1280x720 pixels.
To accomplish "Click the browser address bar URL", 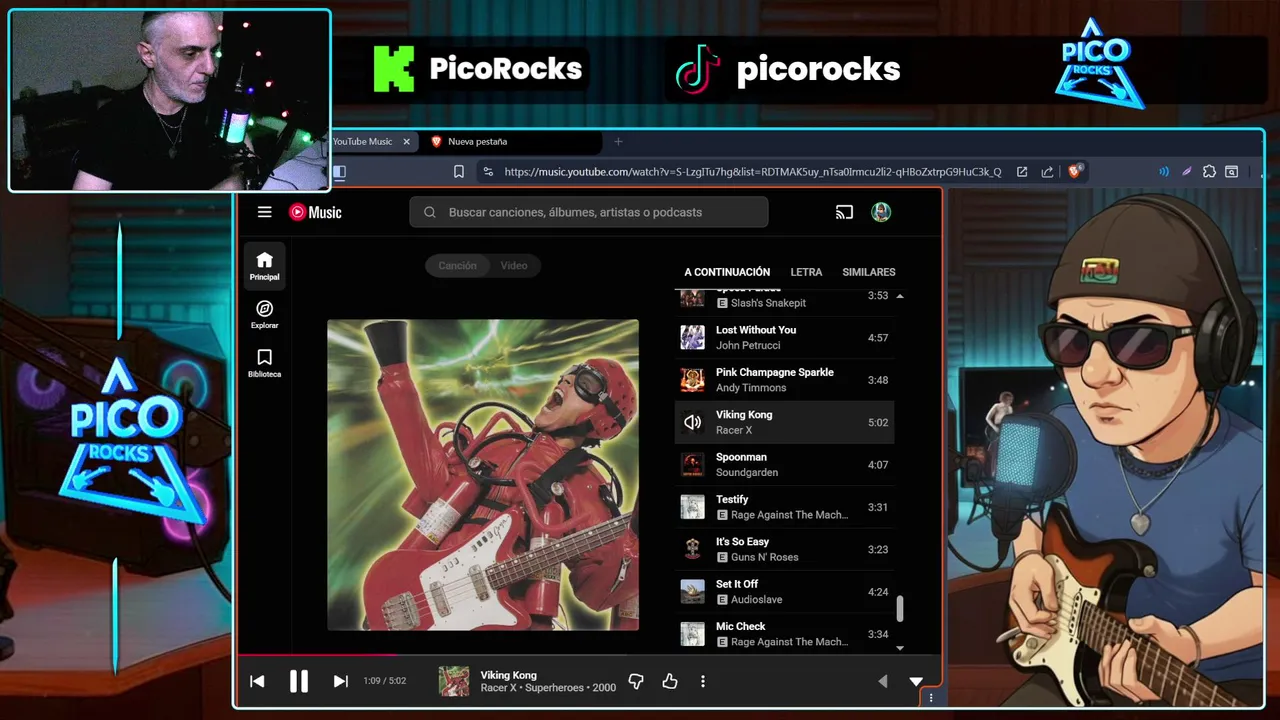I will coord(753,172).
